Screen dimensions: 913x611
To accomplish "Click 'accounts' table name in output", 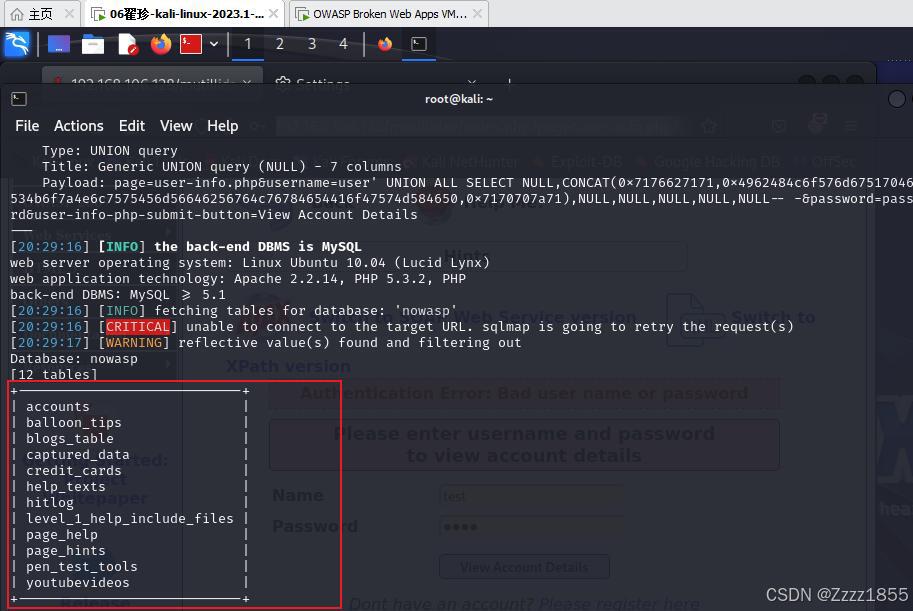I will tap(58, 407).
